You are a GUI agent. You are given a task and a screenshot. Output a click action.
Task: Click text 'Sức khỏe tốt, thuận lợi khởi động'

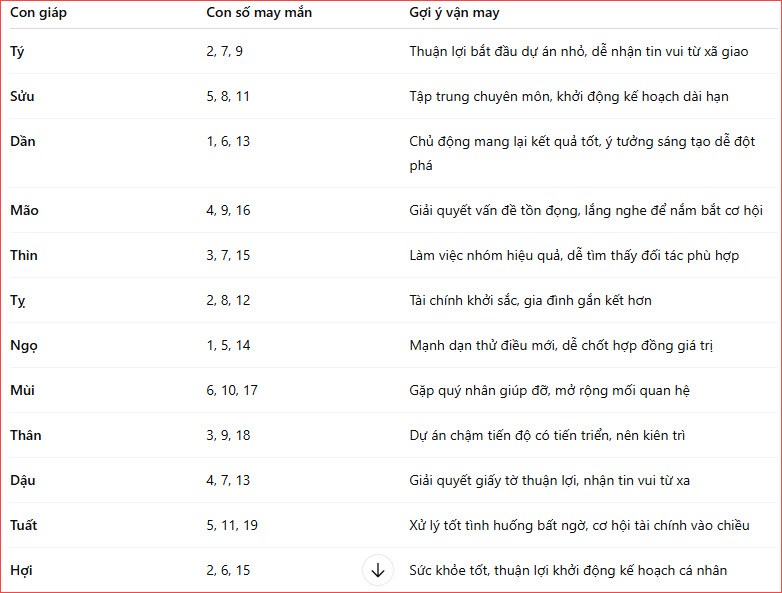512,570
